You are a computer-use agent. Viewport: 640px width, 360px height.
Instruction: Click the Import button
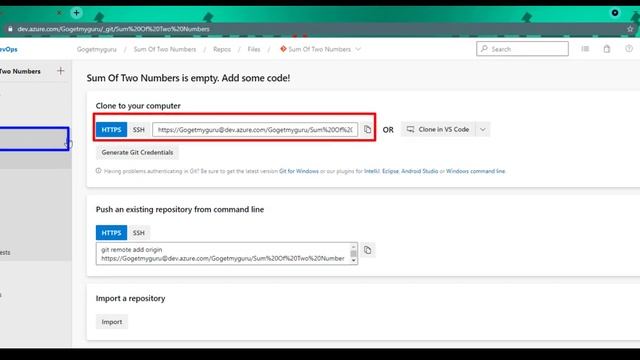112,322
